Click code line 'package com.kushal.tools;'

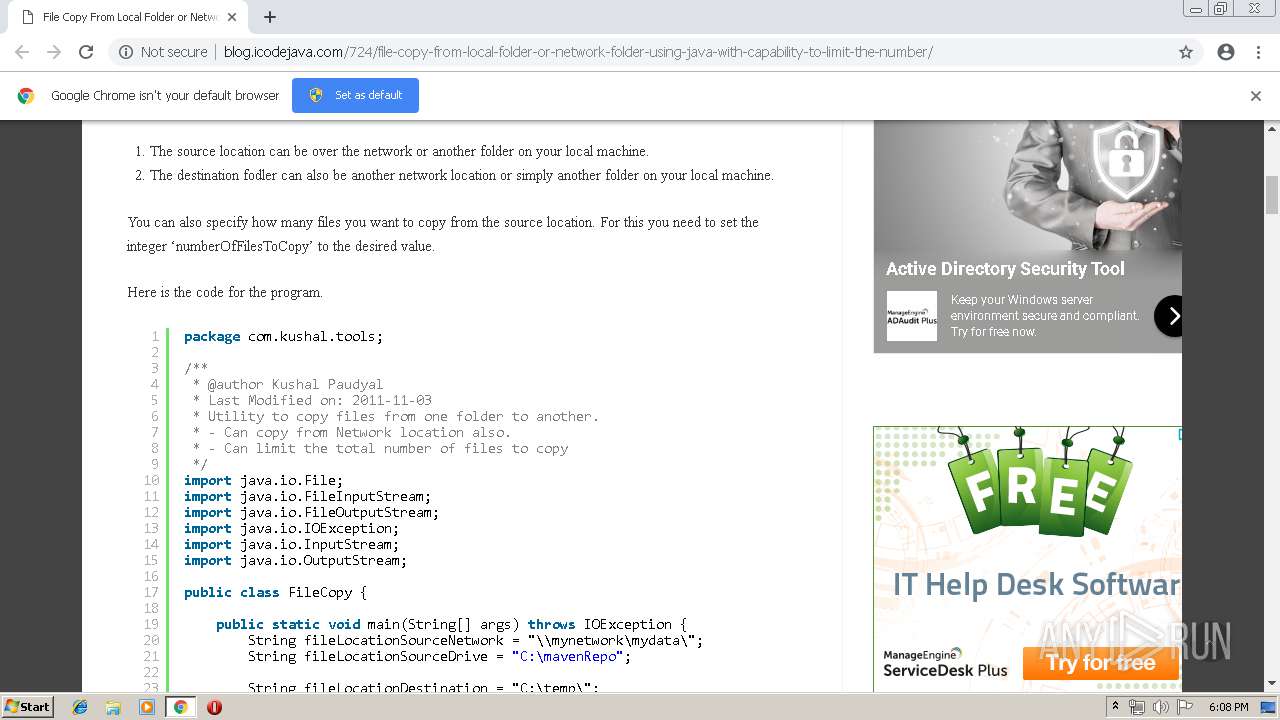tap(283, 337)
